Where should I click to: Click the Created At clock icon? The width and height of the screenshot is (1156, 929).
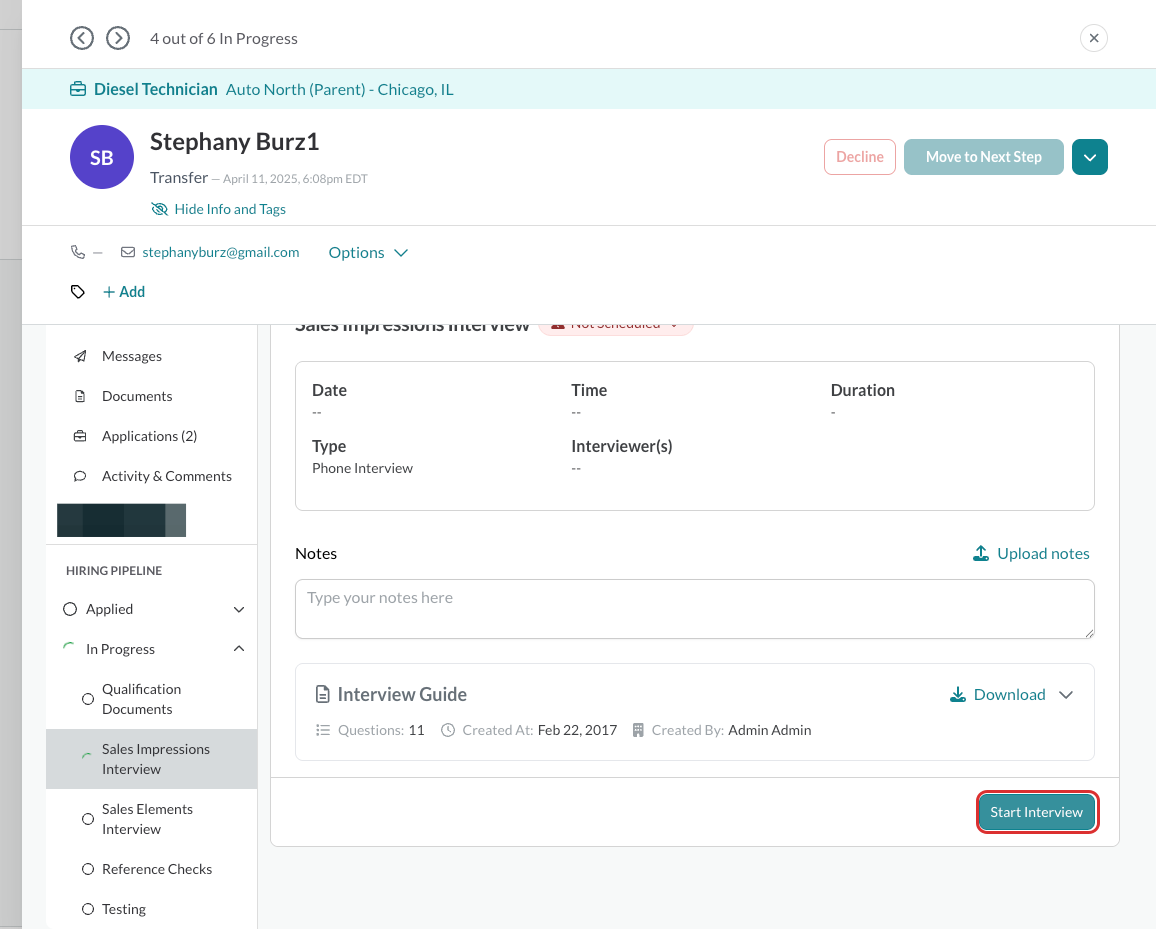[448, 730]
